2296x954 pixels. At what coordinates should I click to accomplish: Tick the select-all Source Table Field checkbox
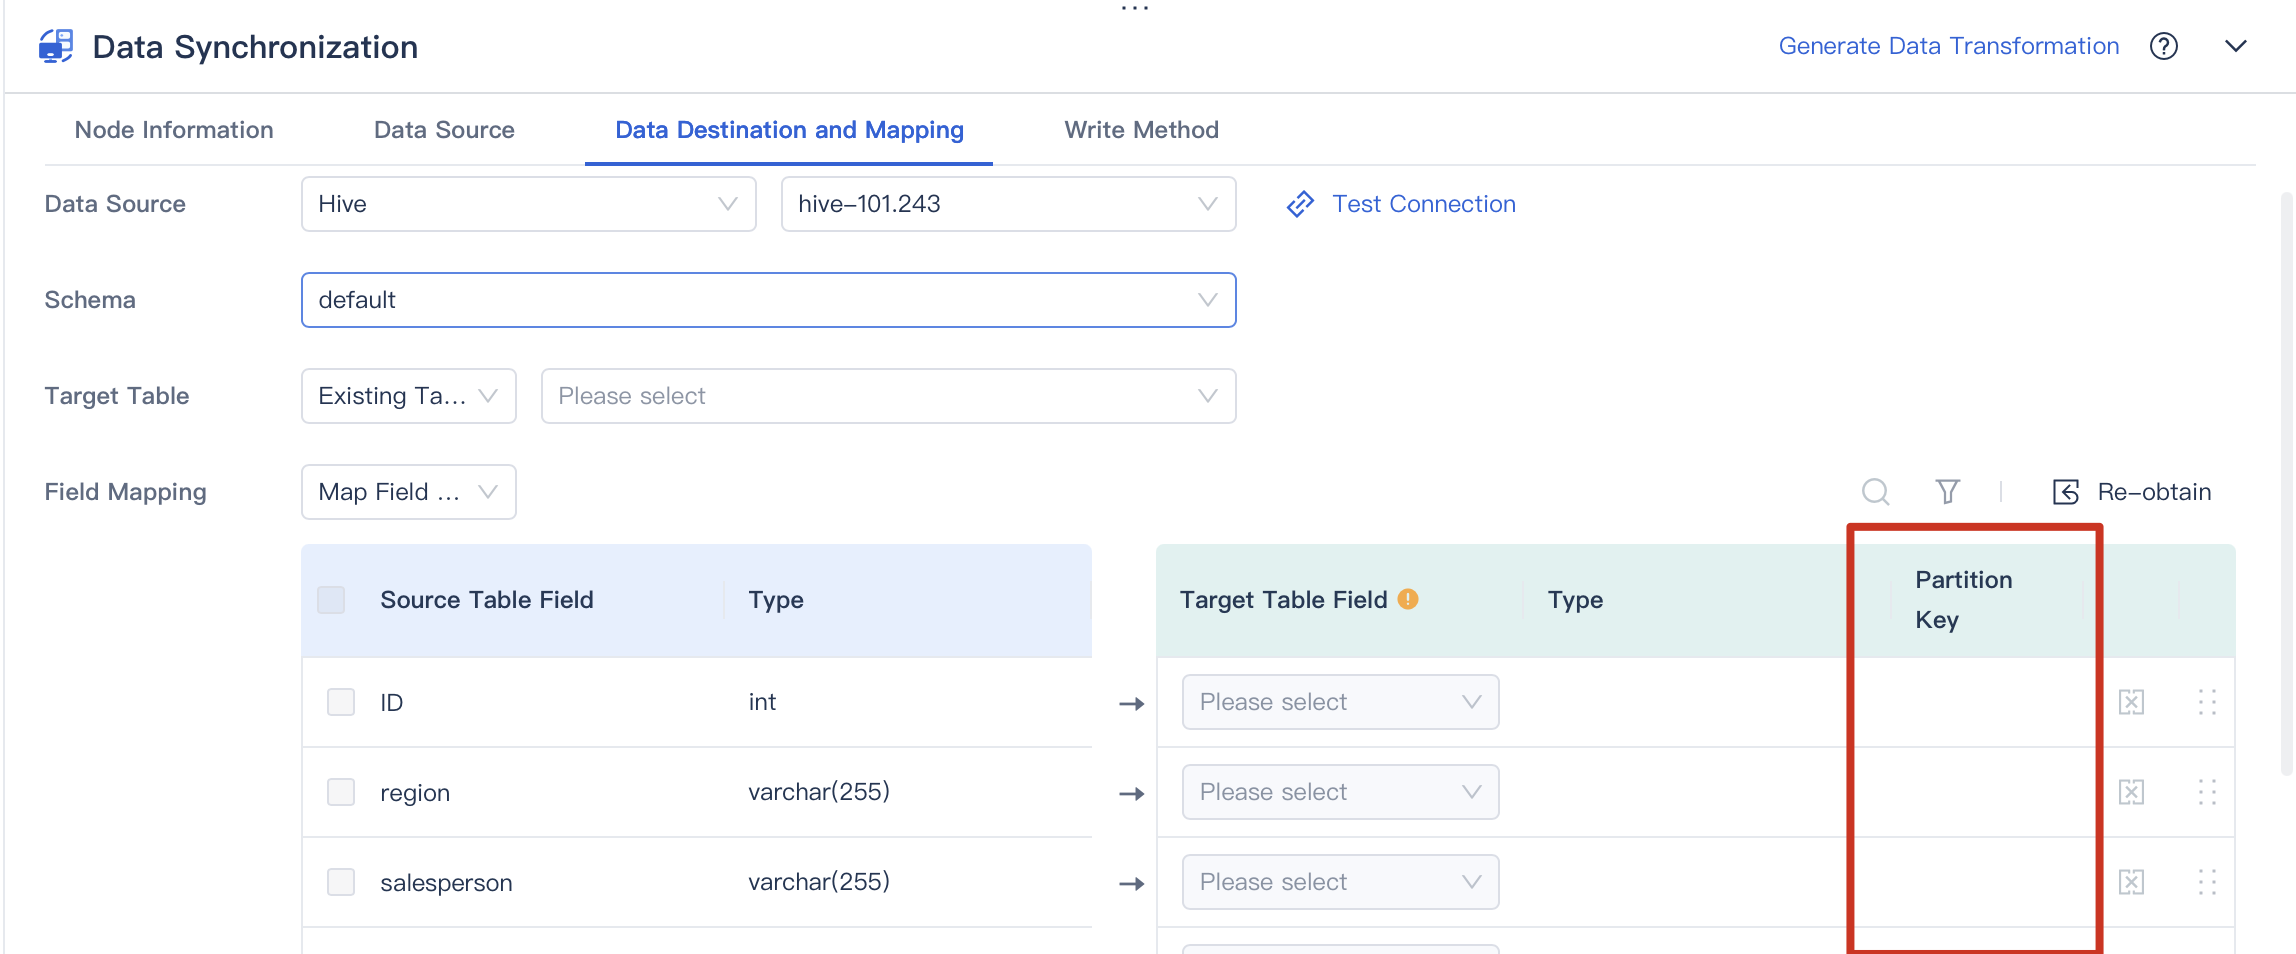tap(331, 600)
